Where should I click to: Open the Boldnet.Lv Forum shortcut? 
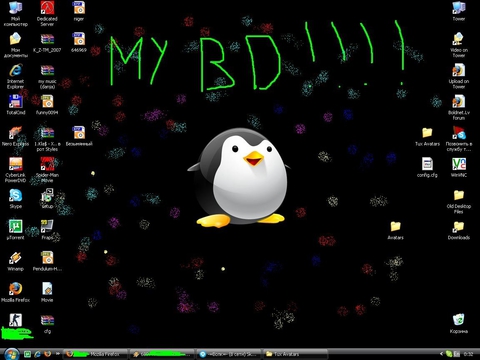(459, 107)
